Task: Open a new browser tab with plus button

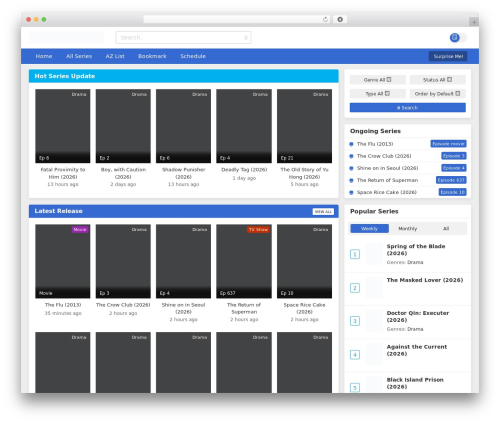Action: pos(474,22)
